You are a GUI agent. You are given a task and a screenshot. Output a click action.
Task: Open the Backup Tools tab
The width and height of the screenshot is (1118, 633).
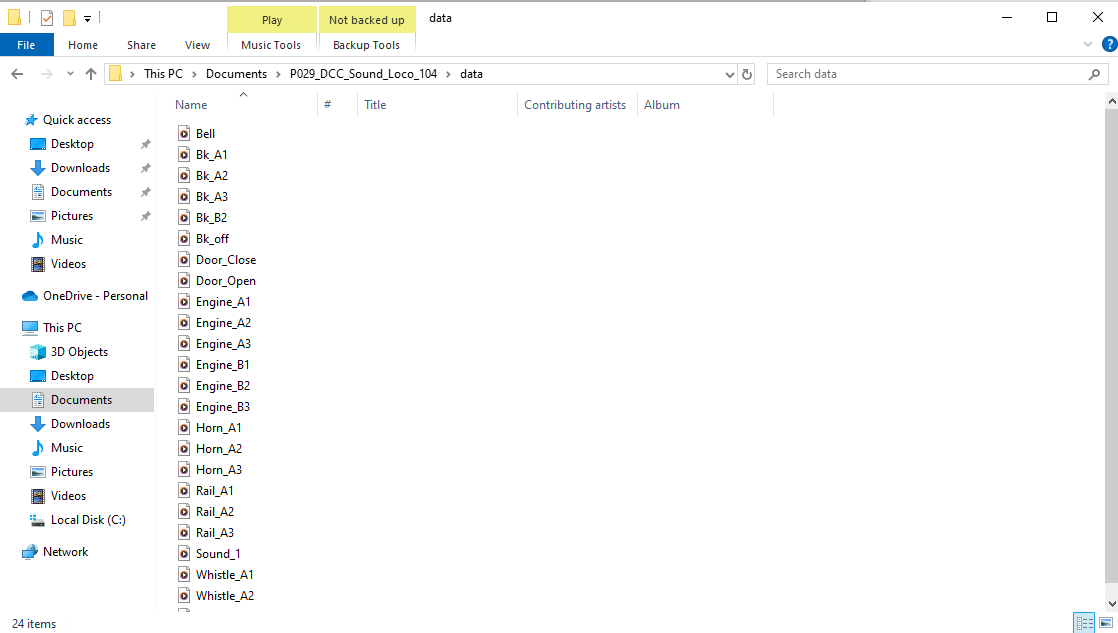[366, 45]
